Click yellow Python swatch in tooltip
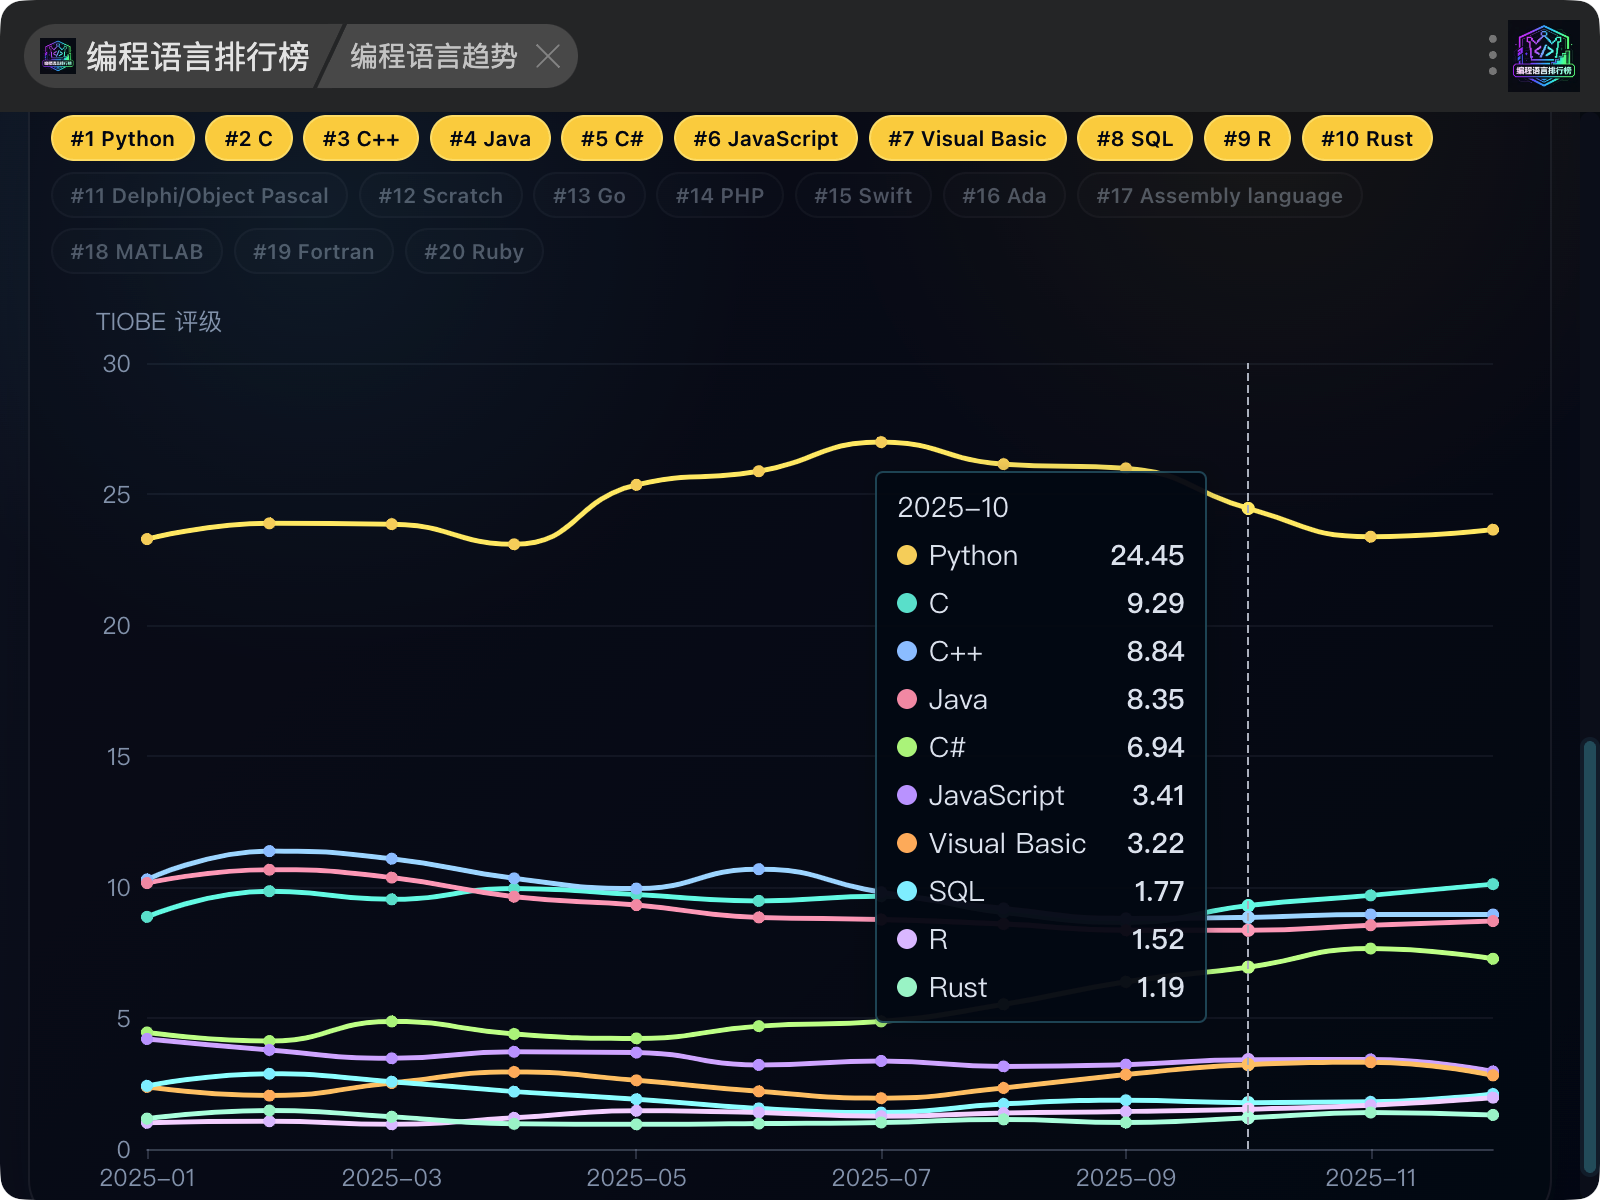The width and height of the screenshot is (1600, 1200). [907, 555]
